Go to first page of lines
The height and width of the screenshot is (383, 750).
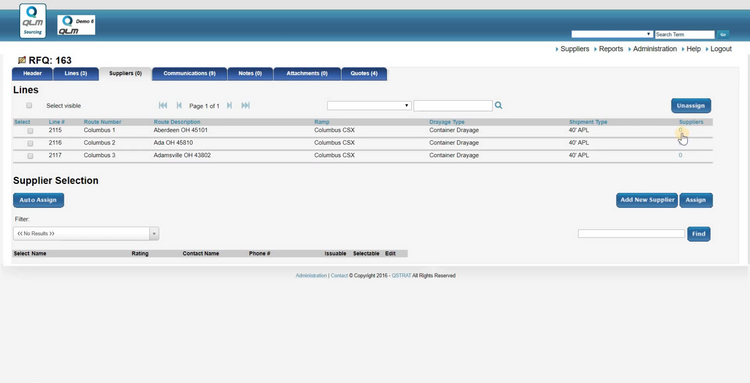click(163, 105)
